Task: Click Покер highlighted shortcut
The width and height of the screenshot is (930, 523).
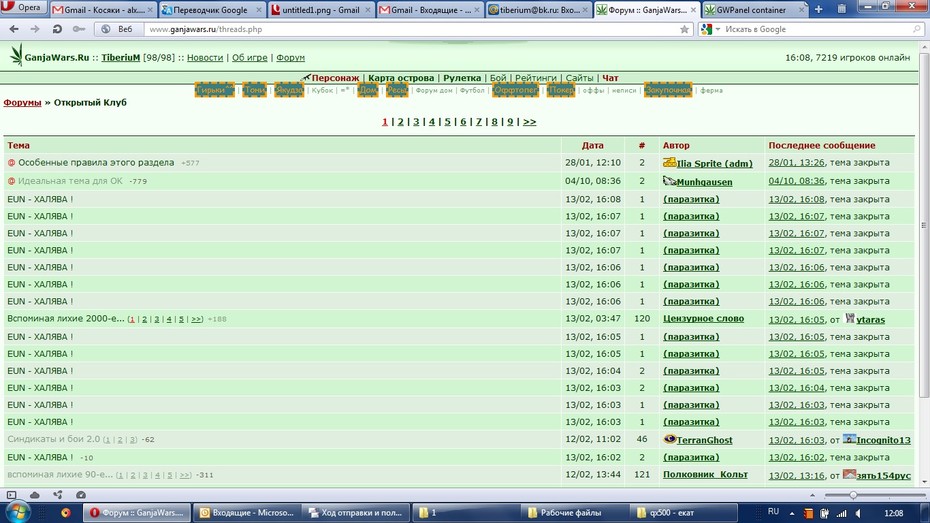Action: pos(560,90)
